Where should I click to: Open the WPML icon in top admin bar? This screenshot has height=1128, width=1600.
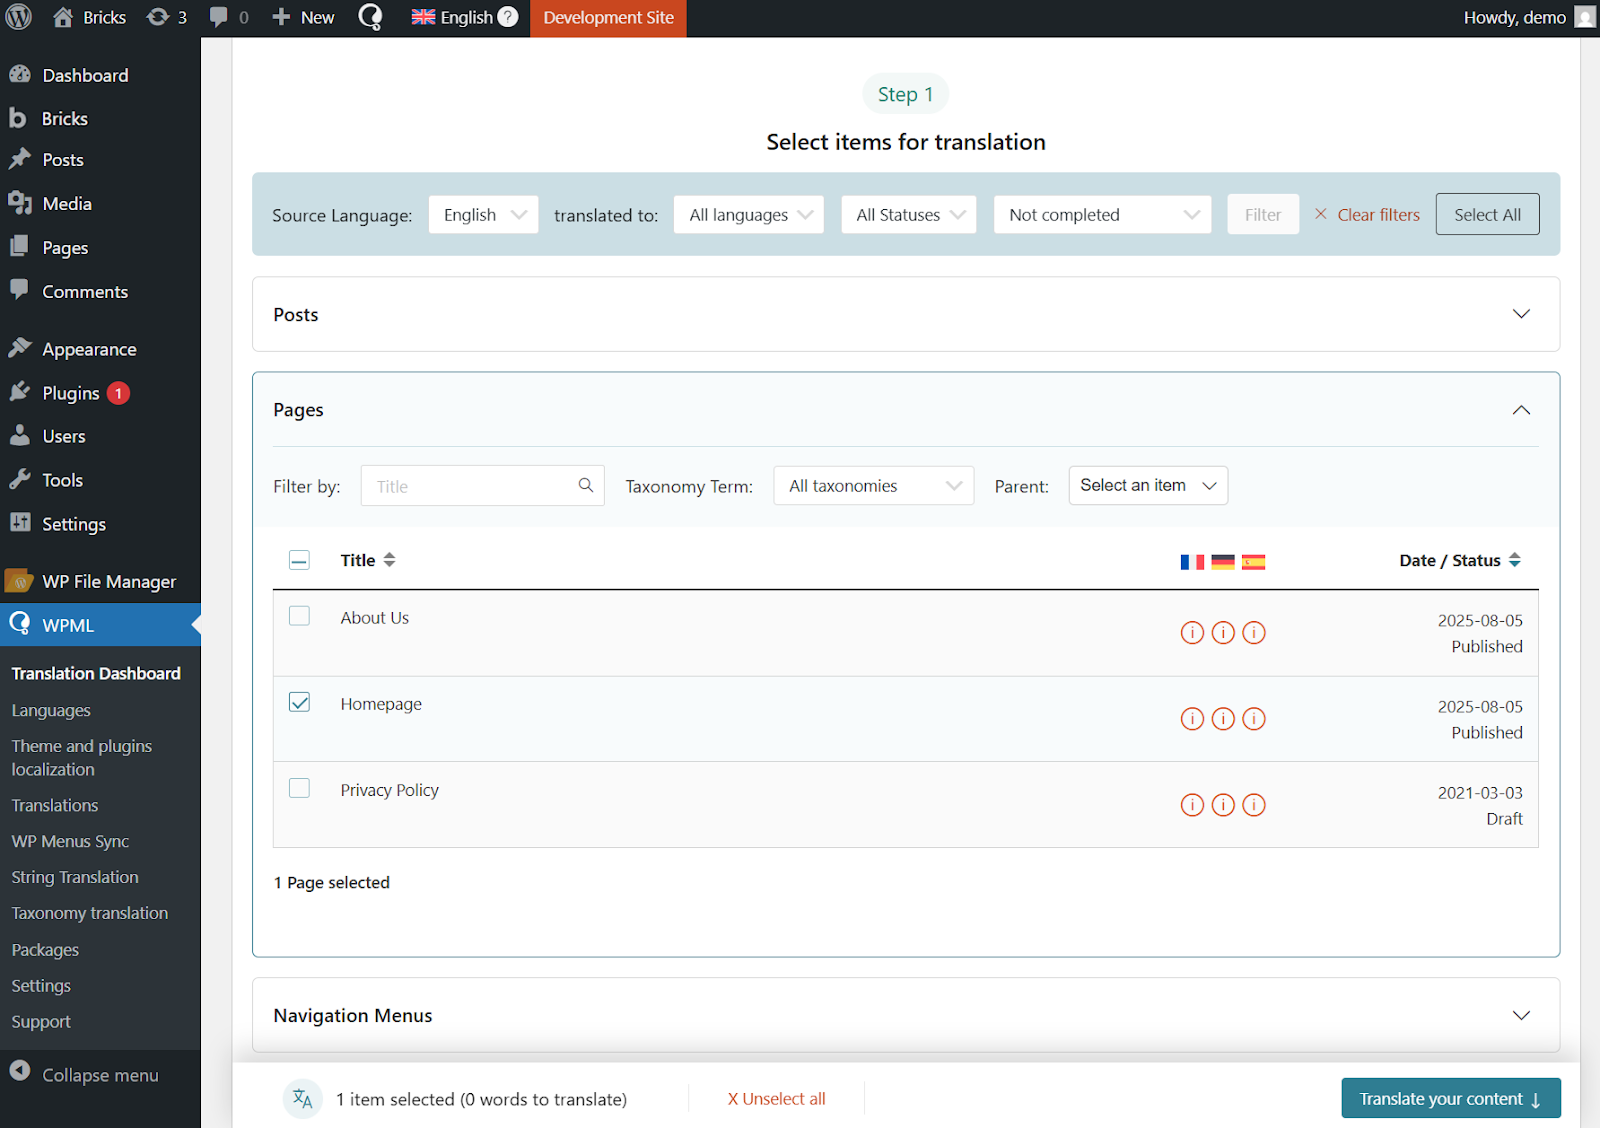pyautogui.click(x=370, y=17)
